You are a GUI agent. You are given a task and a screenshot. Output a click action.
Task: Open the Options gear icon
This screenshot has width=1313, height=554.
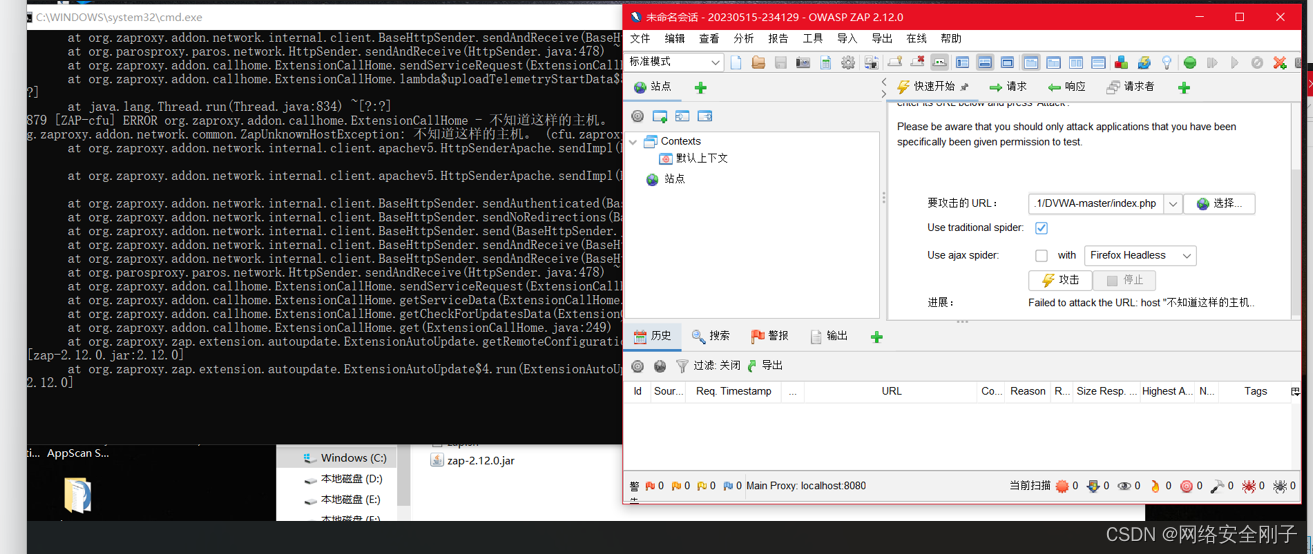848,62
